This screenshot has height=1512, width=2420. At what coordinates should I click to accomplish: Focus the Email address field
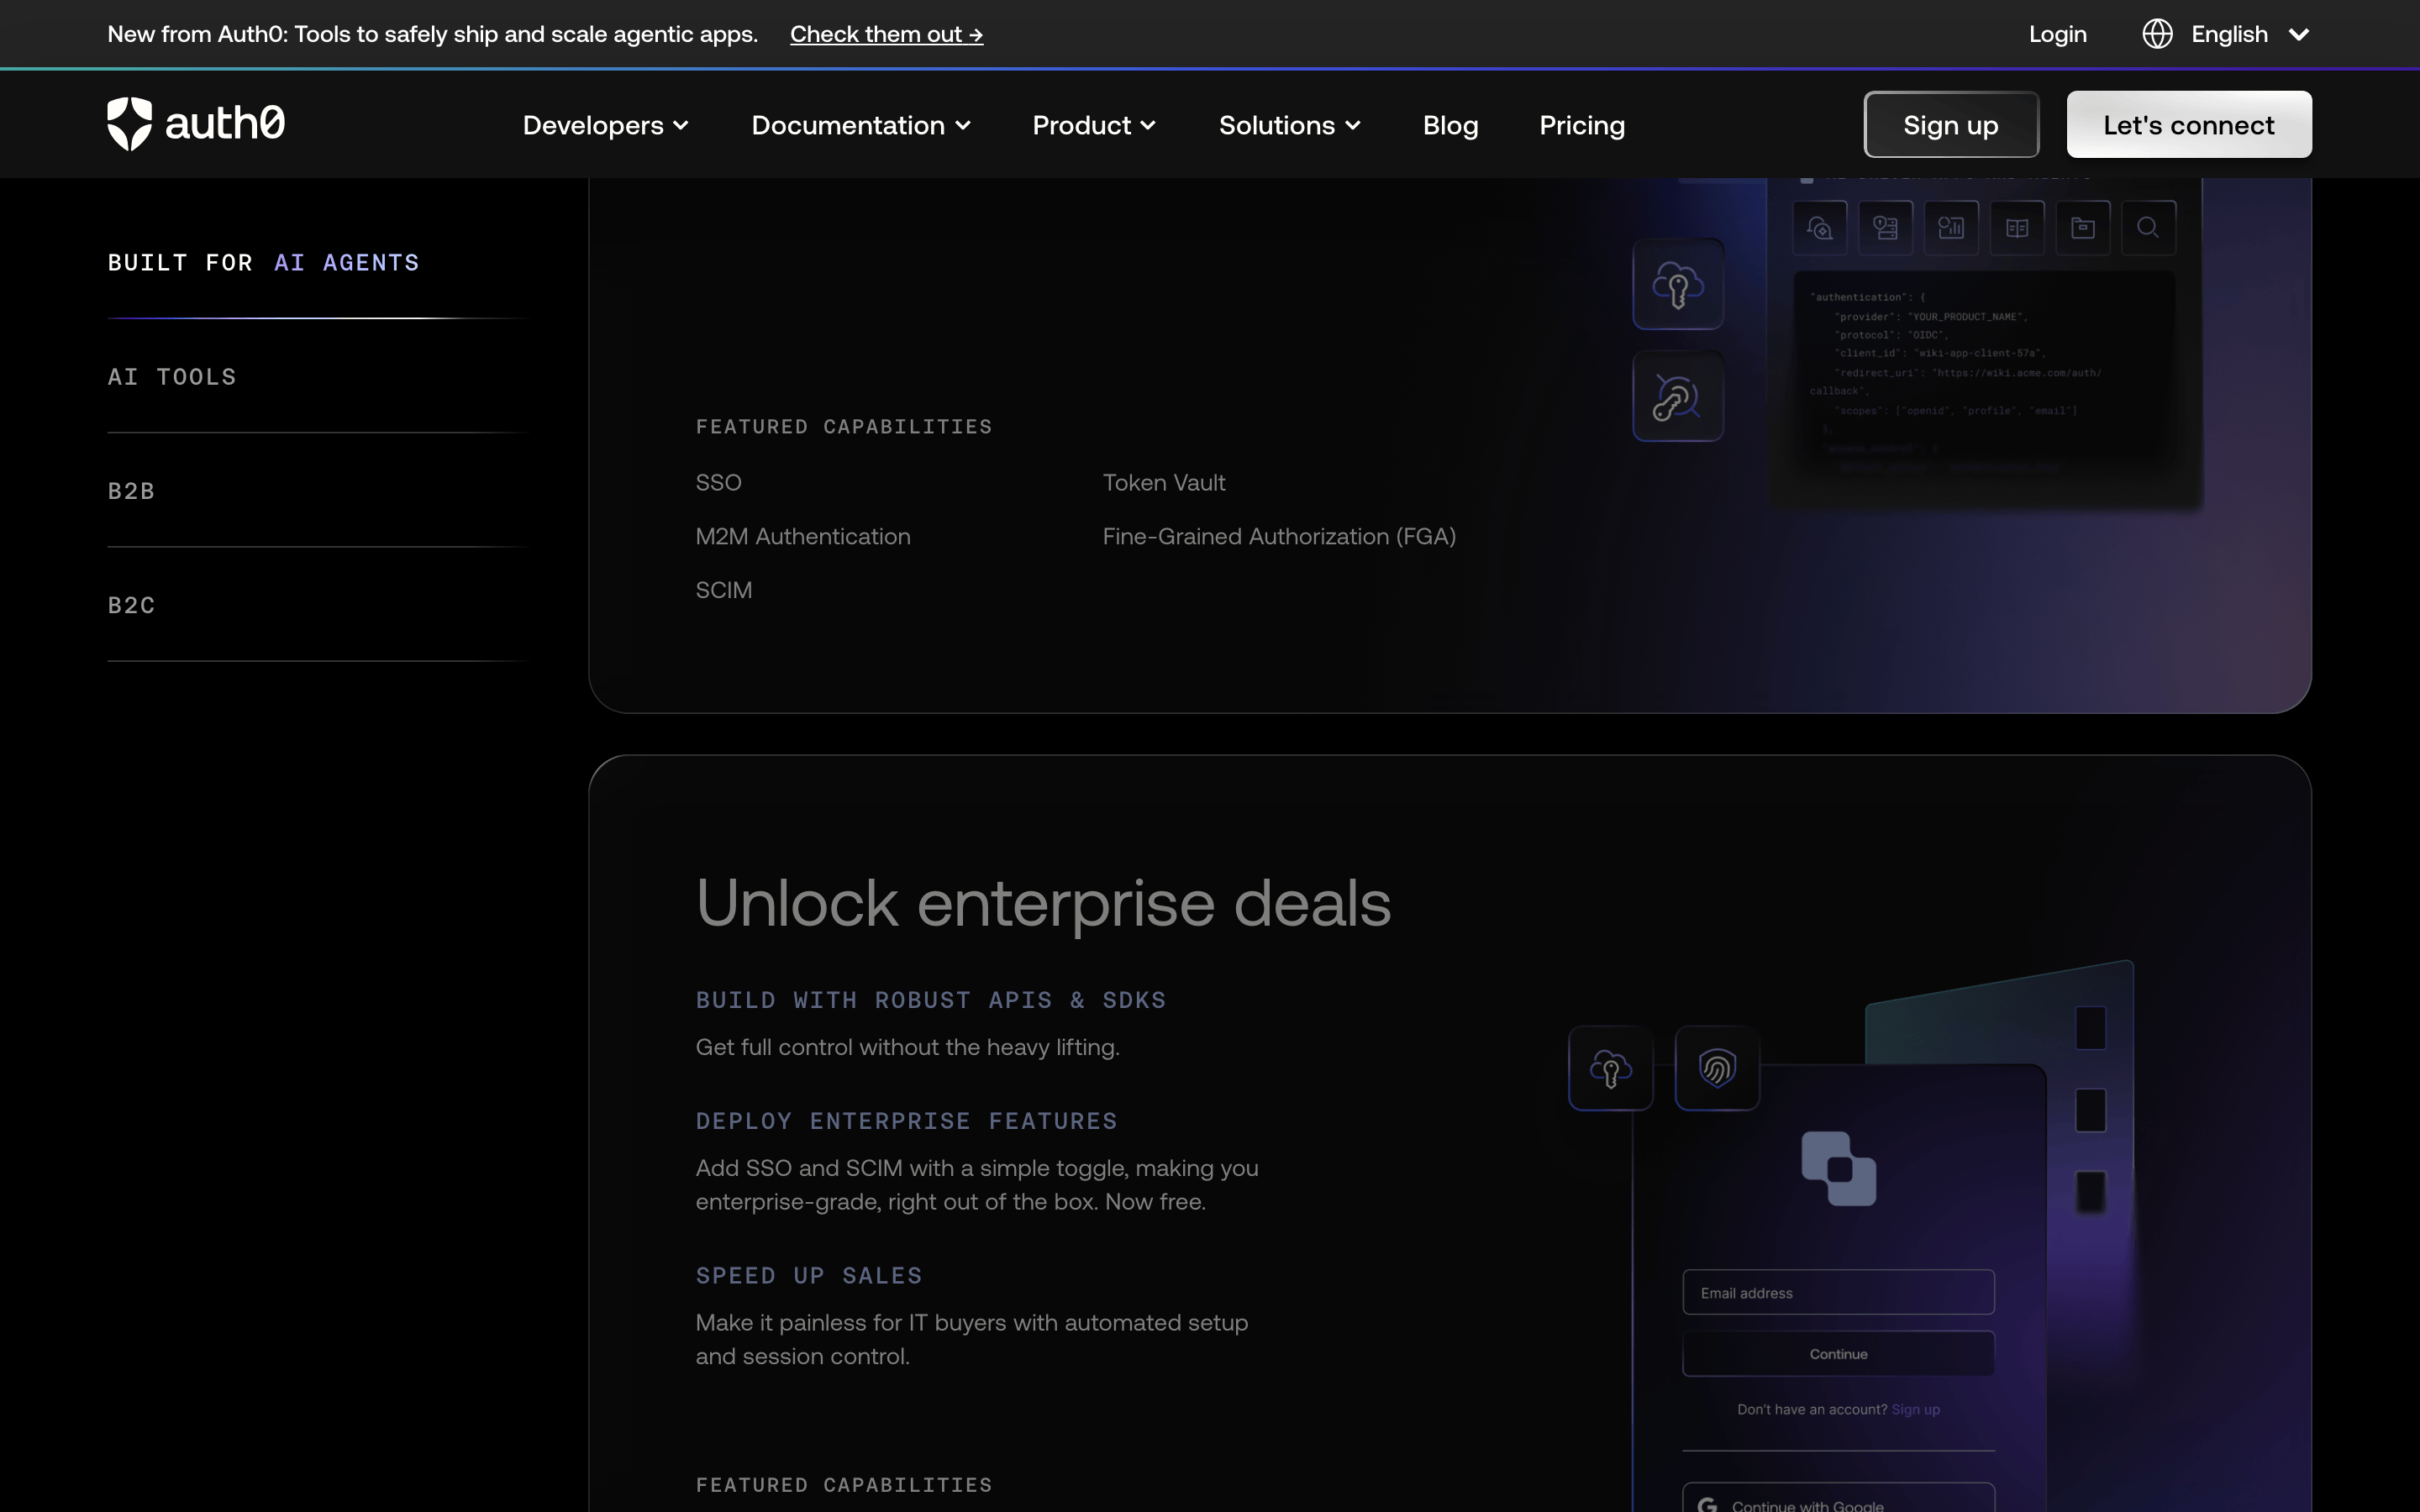pos(1838,1293)
